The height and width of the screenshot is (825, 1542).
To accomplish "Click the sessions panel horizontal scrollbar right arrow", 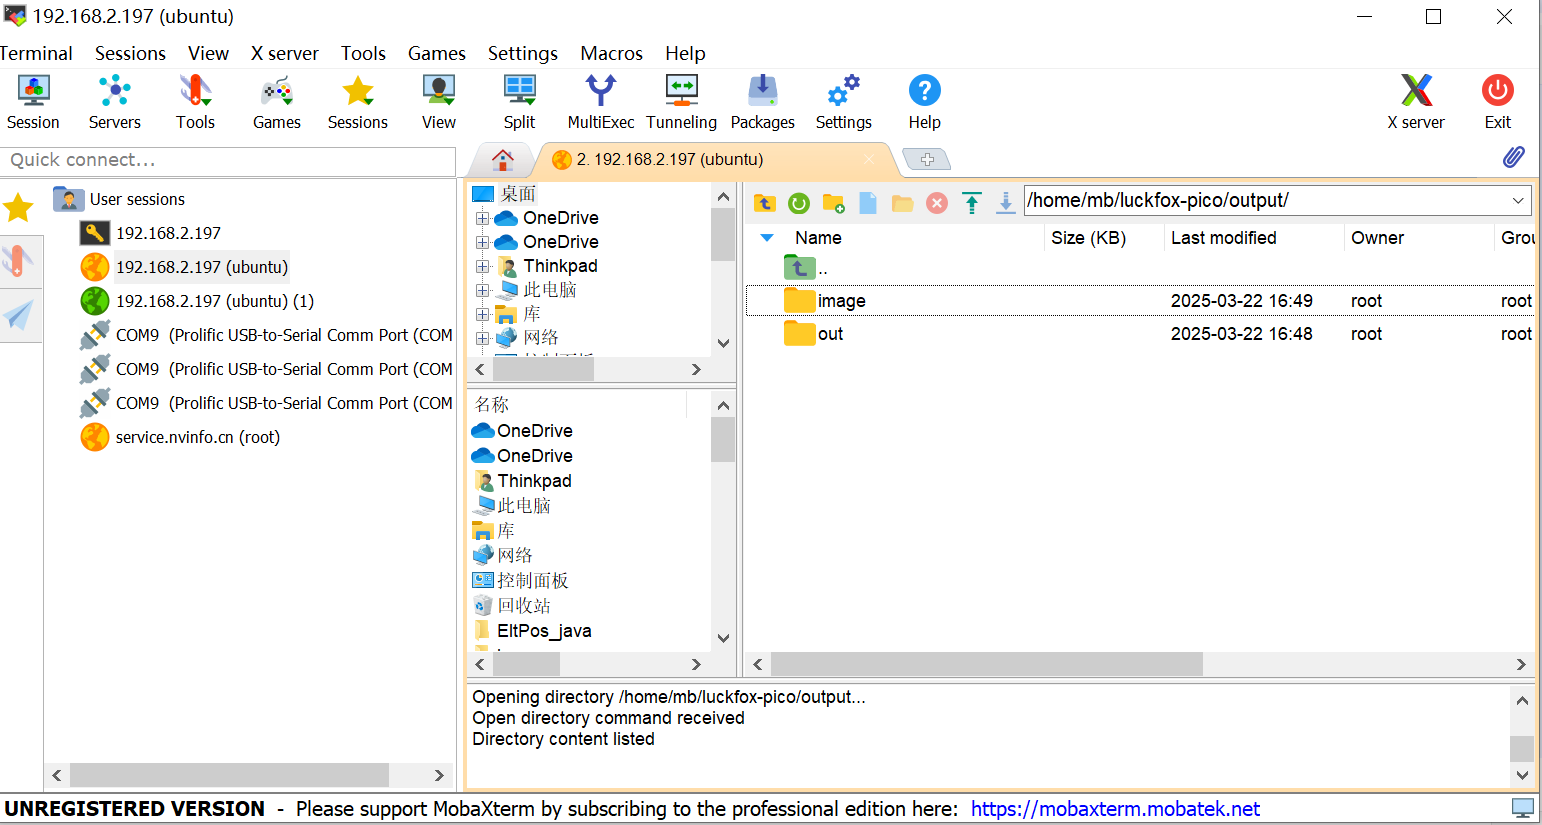I will [x=438, y=775].
